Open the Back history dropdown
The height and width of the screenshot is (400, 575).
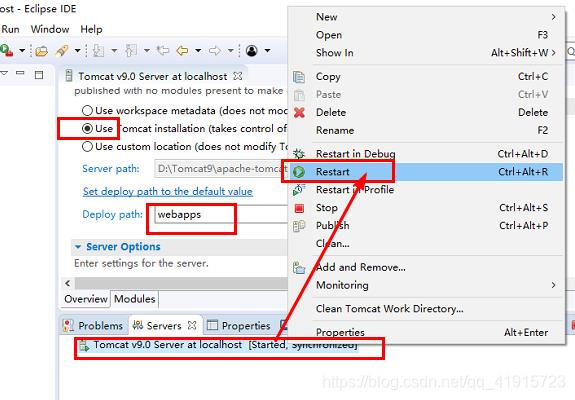198,50
